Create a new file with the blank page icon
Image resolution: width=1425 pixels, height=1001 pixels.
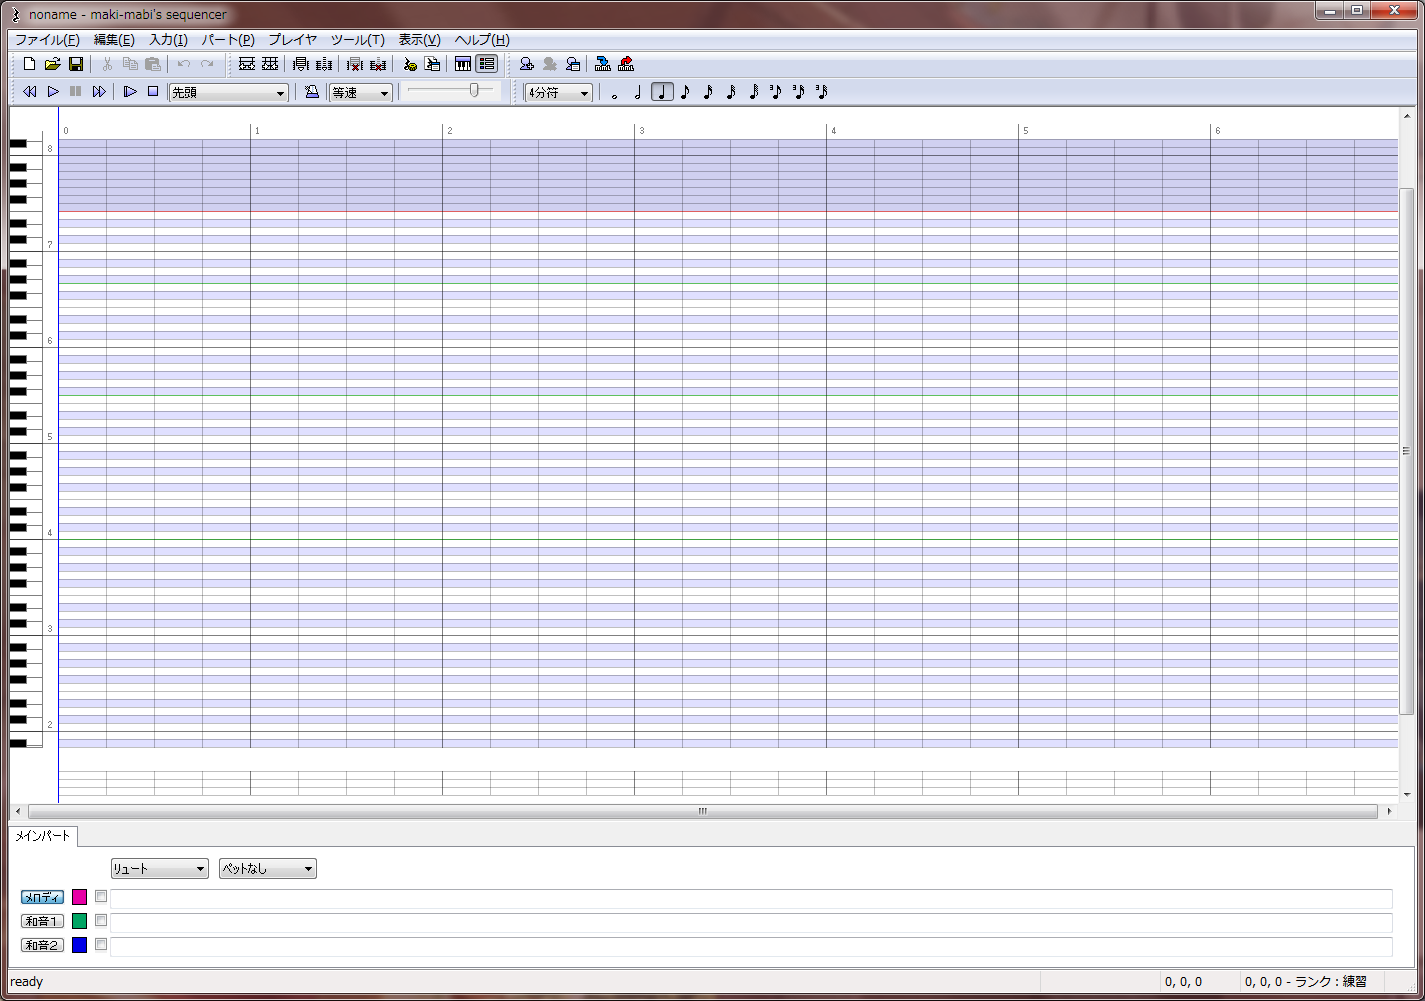29,64
